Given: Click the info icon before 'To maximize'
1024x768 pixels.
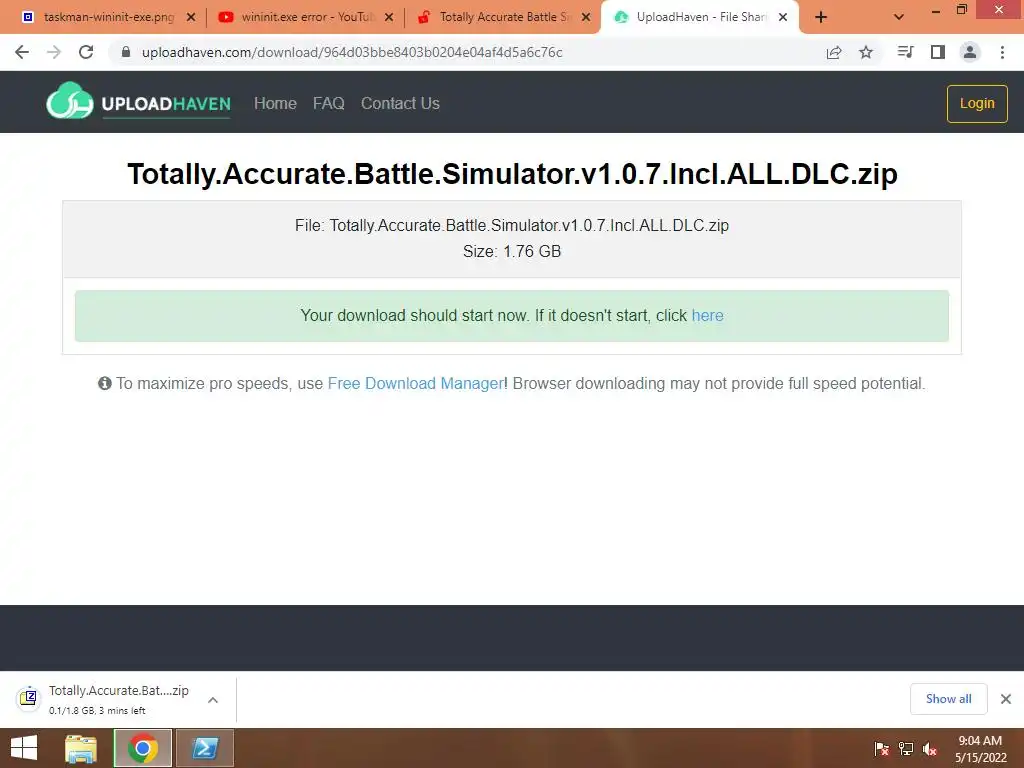Looking at the screenshot, I should (104, 383).
